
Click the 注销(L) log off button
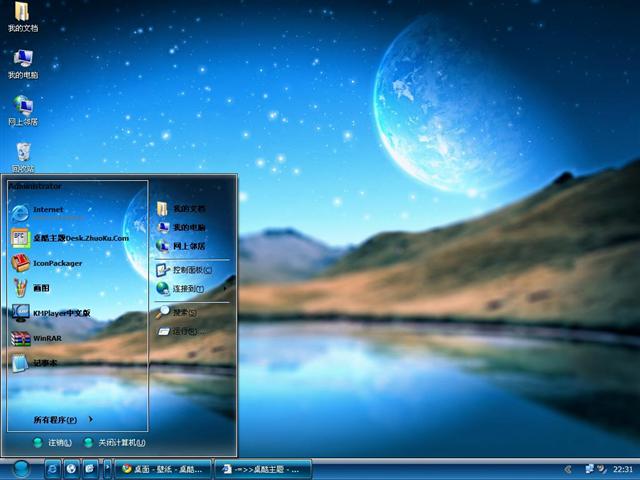click(x=52, y=442)
